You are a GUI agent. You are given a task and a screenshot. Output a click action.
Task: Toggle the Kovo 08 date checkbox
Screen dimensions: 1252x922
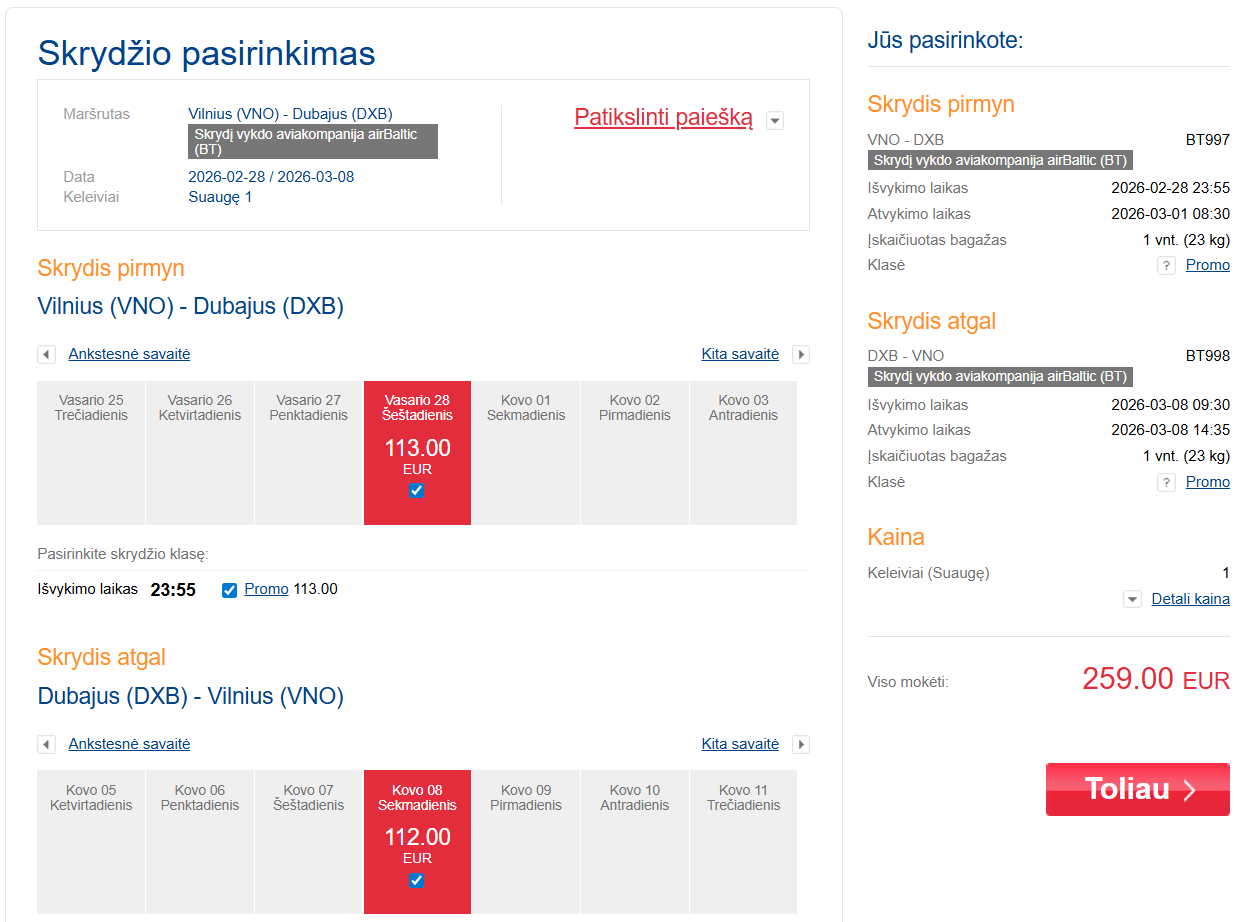pos(417,881)
